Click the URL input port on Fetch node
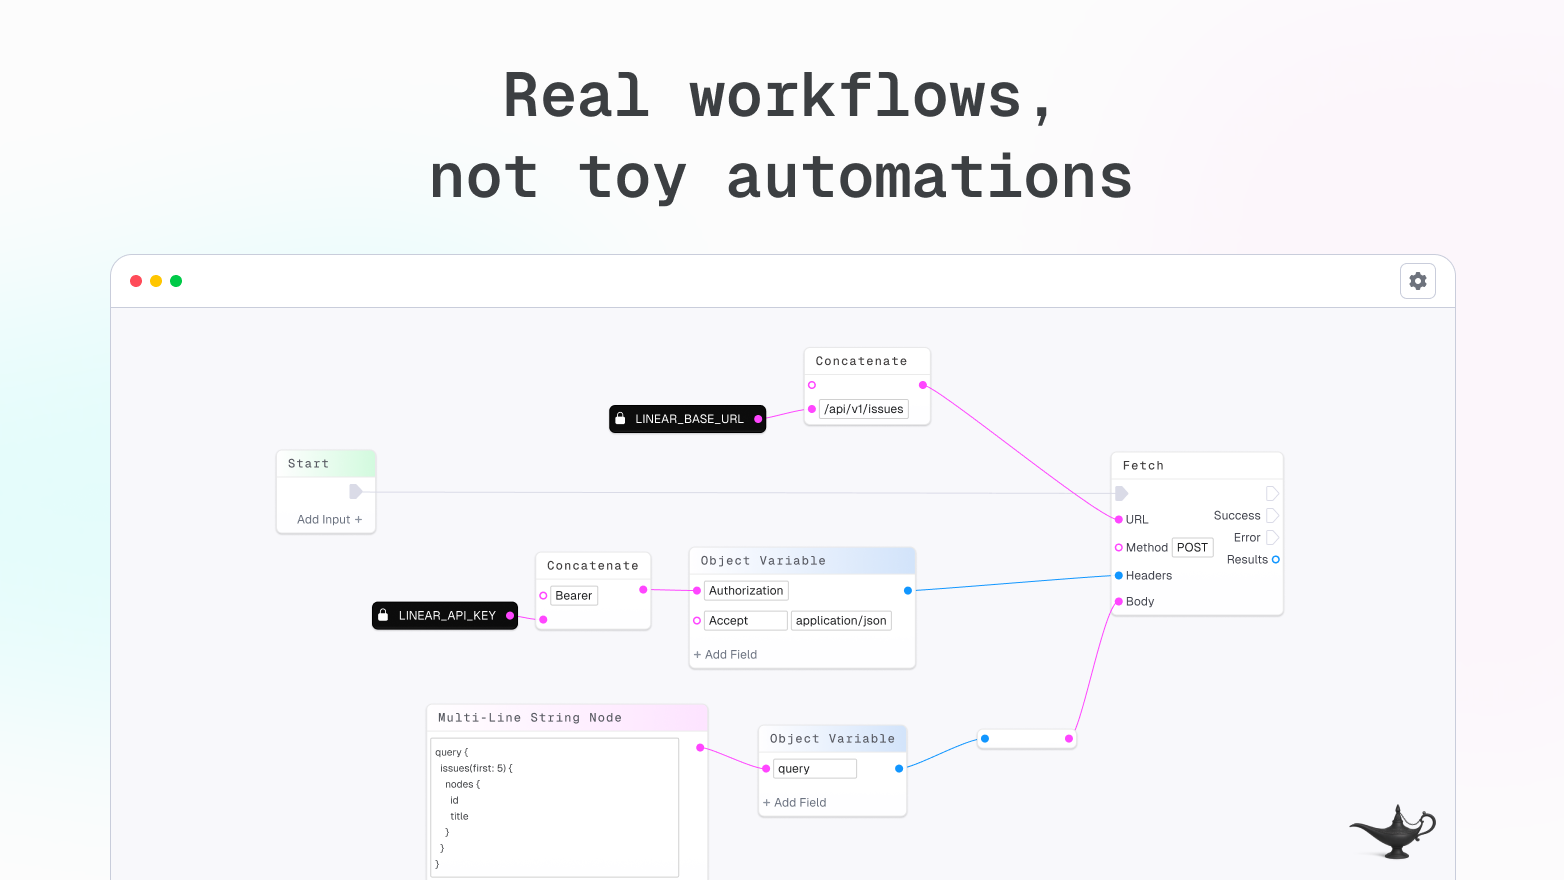This screenshot has width=1564, height=880. point(1117,519)
